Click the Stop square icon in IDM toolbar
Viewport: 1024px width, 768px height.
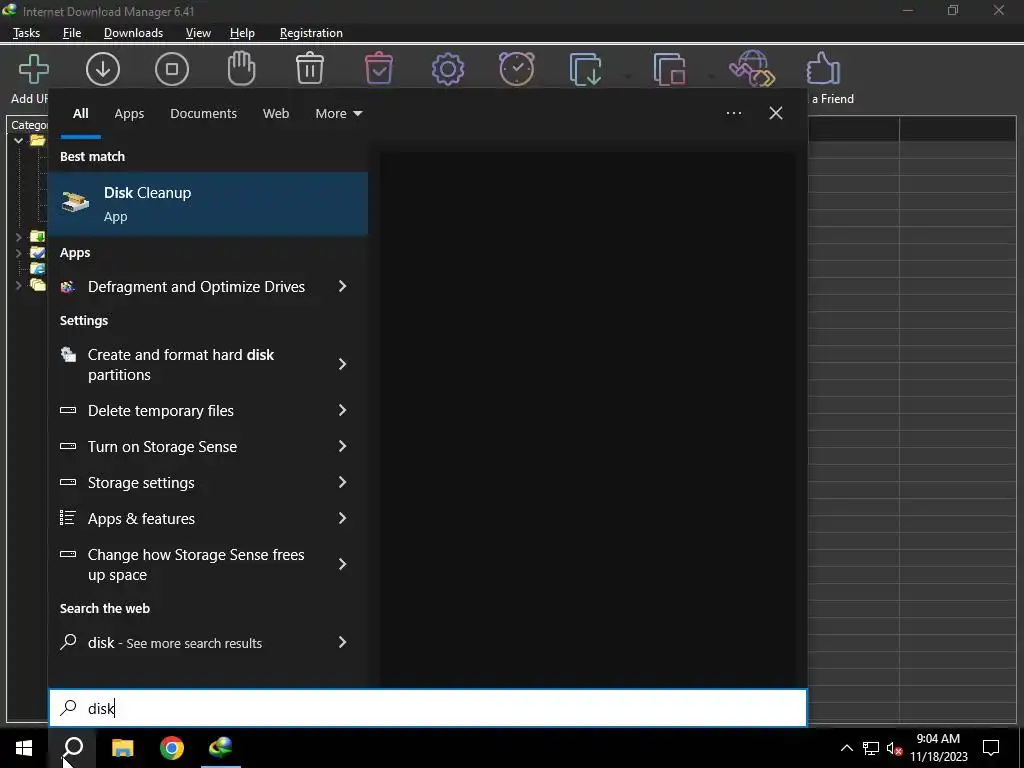click(172, 69)
